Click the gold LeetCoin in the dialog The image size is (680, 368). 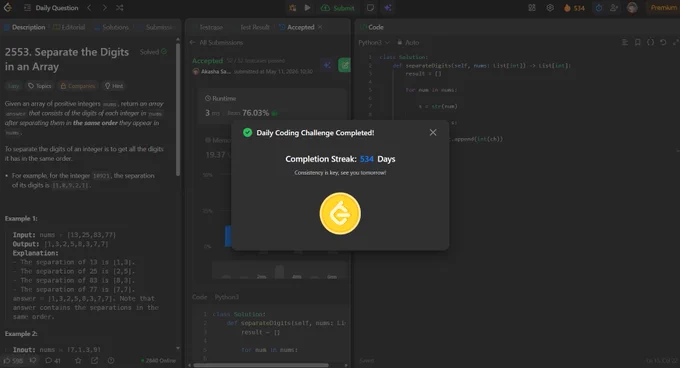[340, 213]
